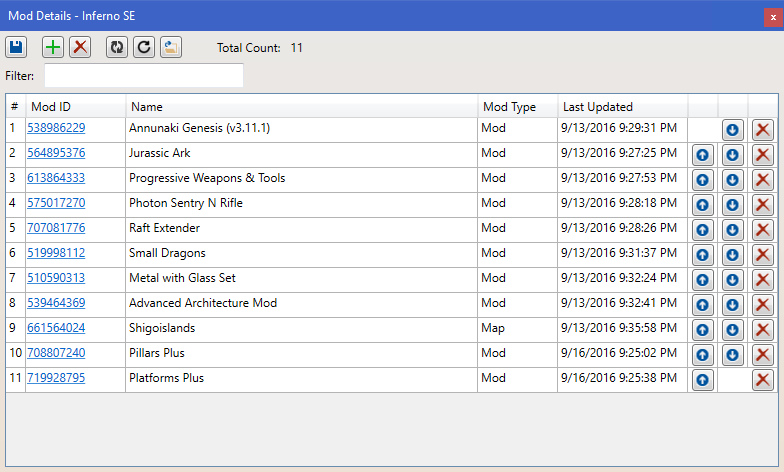Move Photon Sentry N Rifle down

pos(732,205)
